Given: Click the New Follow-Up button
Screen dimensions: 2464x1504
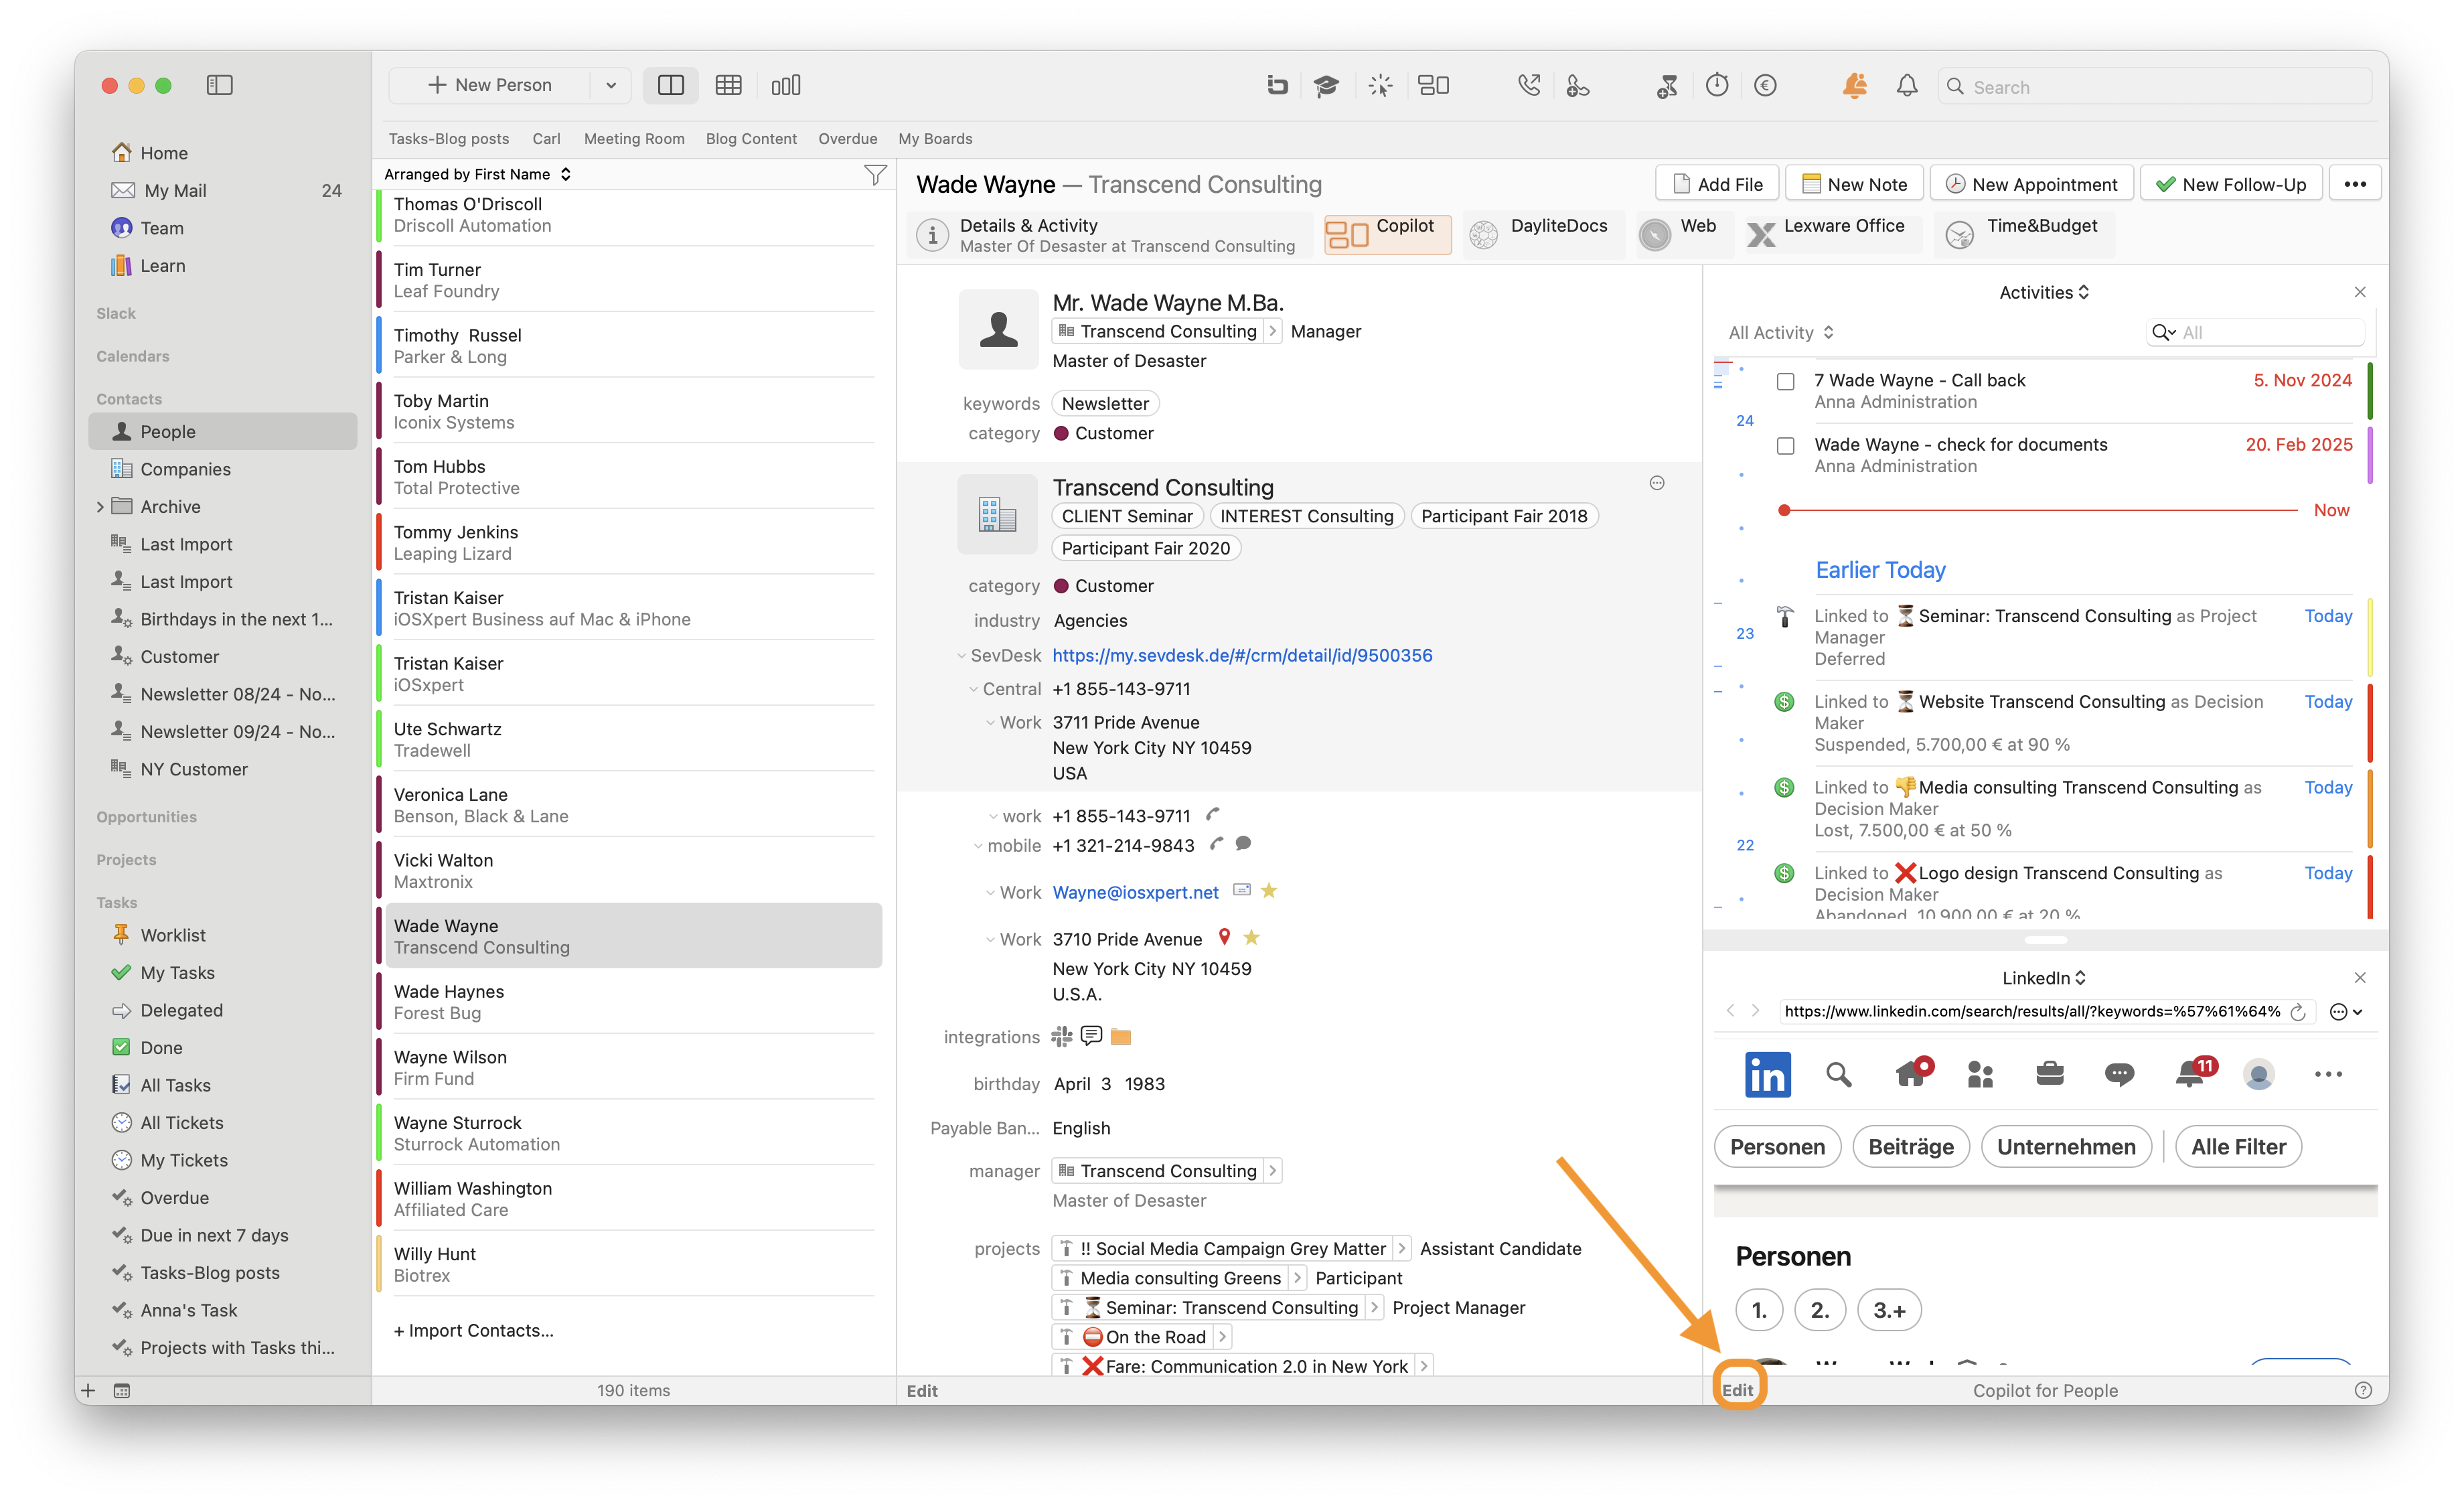Looking at the screenshot, I should click(x=2231, y=184).
